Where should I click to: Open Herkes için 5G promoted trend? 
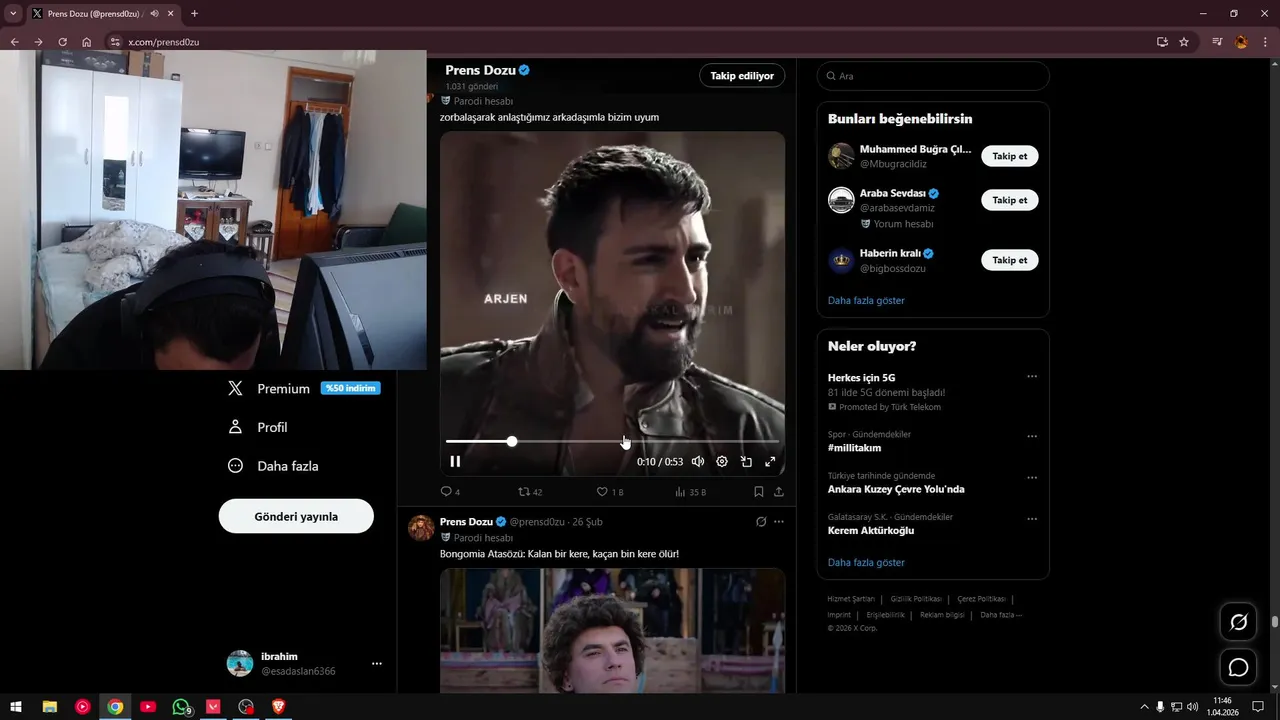(861, 378)
